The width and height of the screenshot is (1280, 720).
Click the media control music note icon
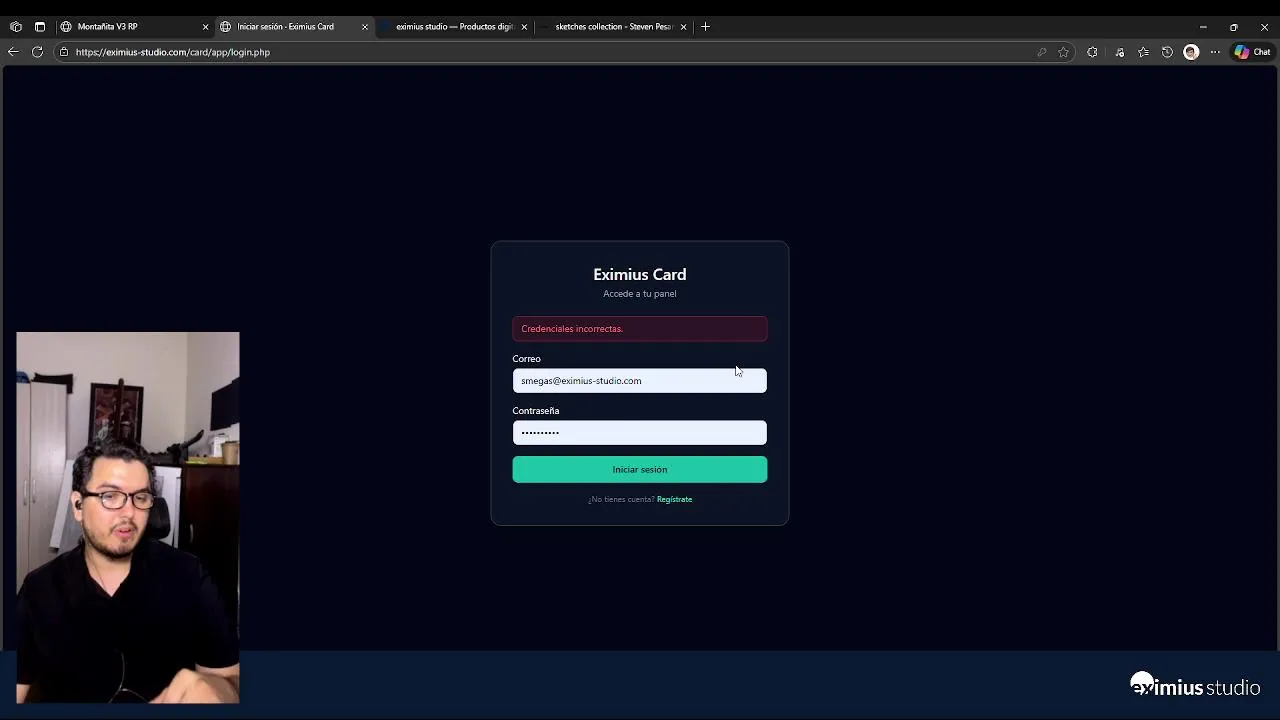pyautogui.click(x=1119, y=52)
